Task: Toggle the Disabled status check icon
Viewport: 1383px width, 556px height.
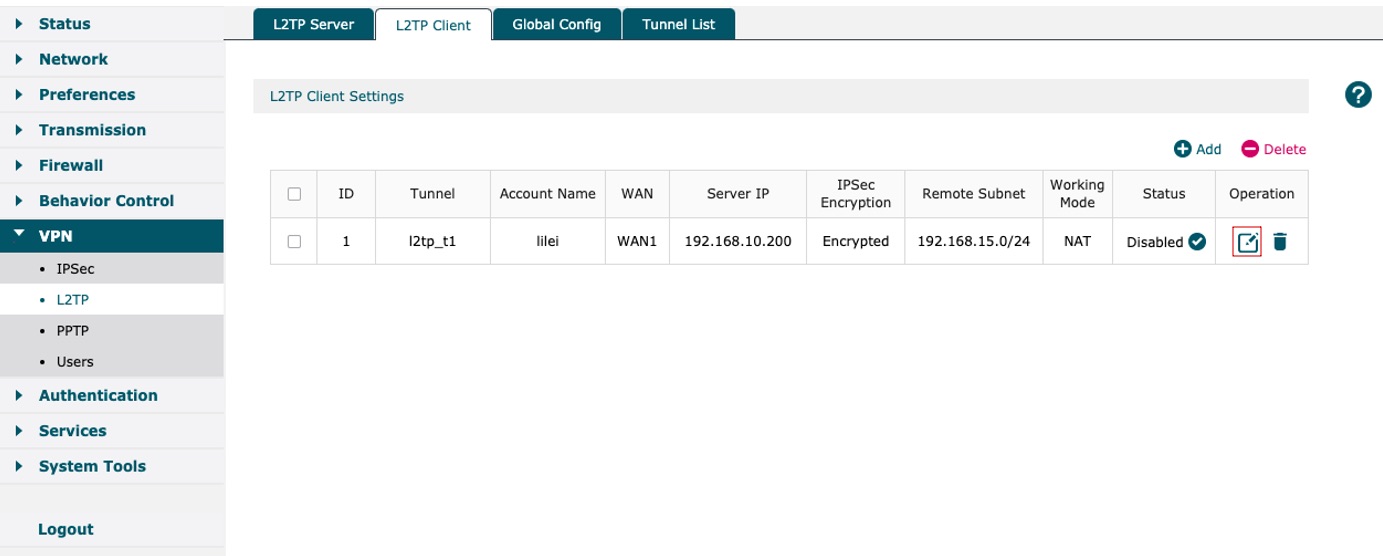Action: 1197,241
